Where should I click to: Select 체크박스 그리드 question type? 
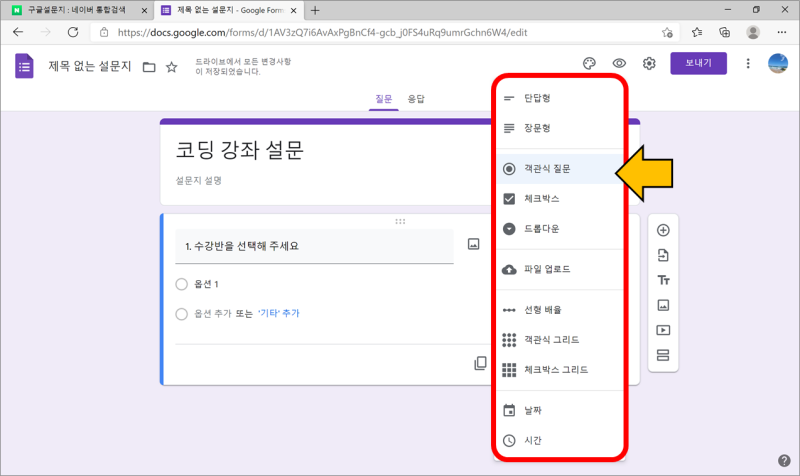[560, 370]
